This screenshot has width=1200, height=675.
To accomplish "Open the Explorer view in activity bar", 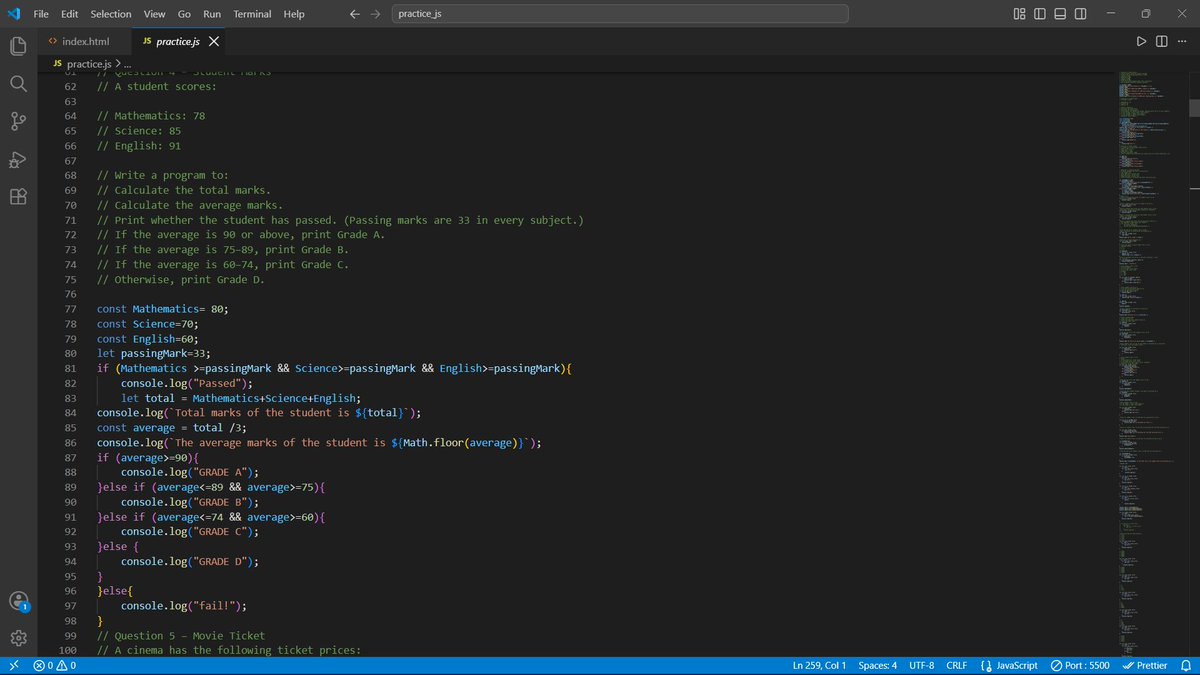I will pos(17,46).
